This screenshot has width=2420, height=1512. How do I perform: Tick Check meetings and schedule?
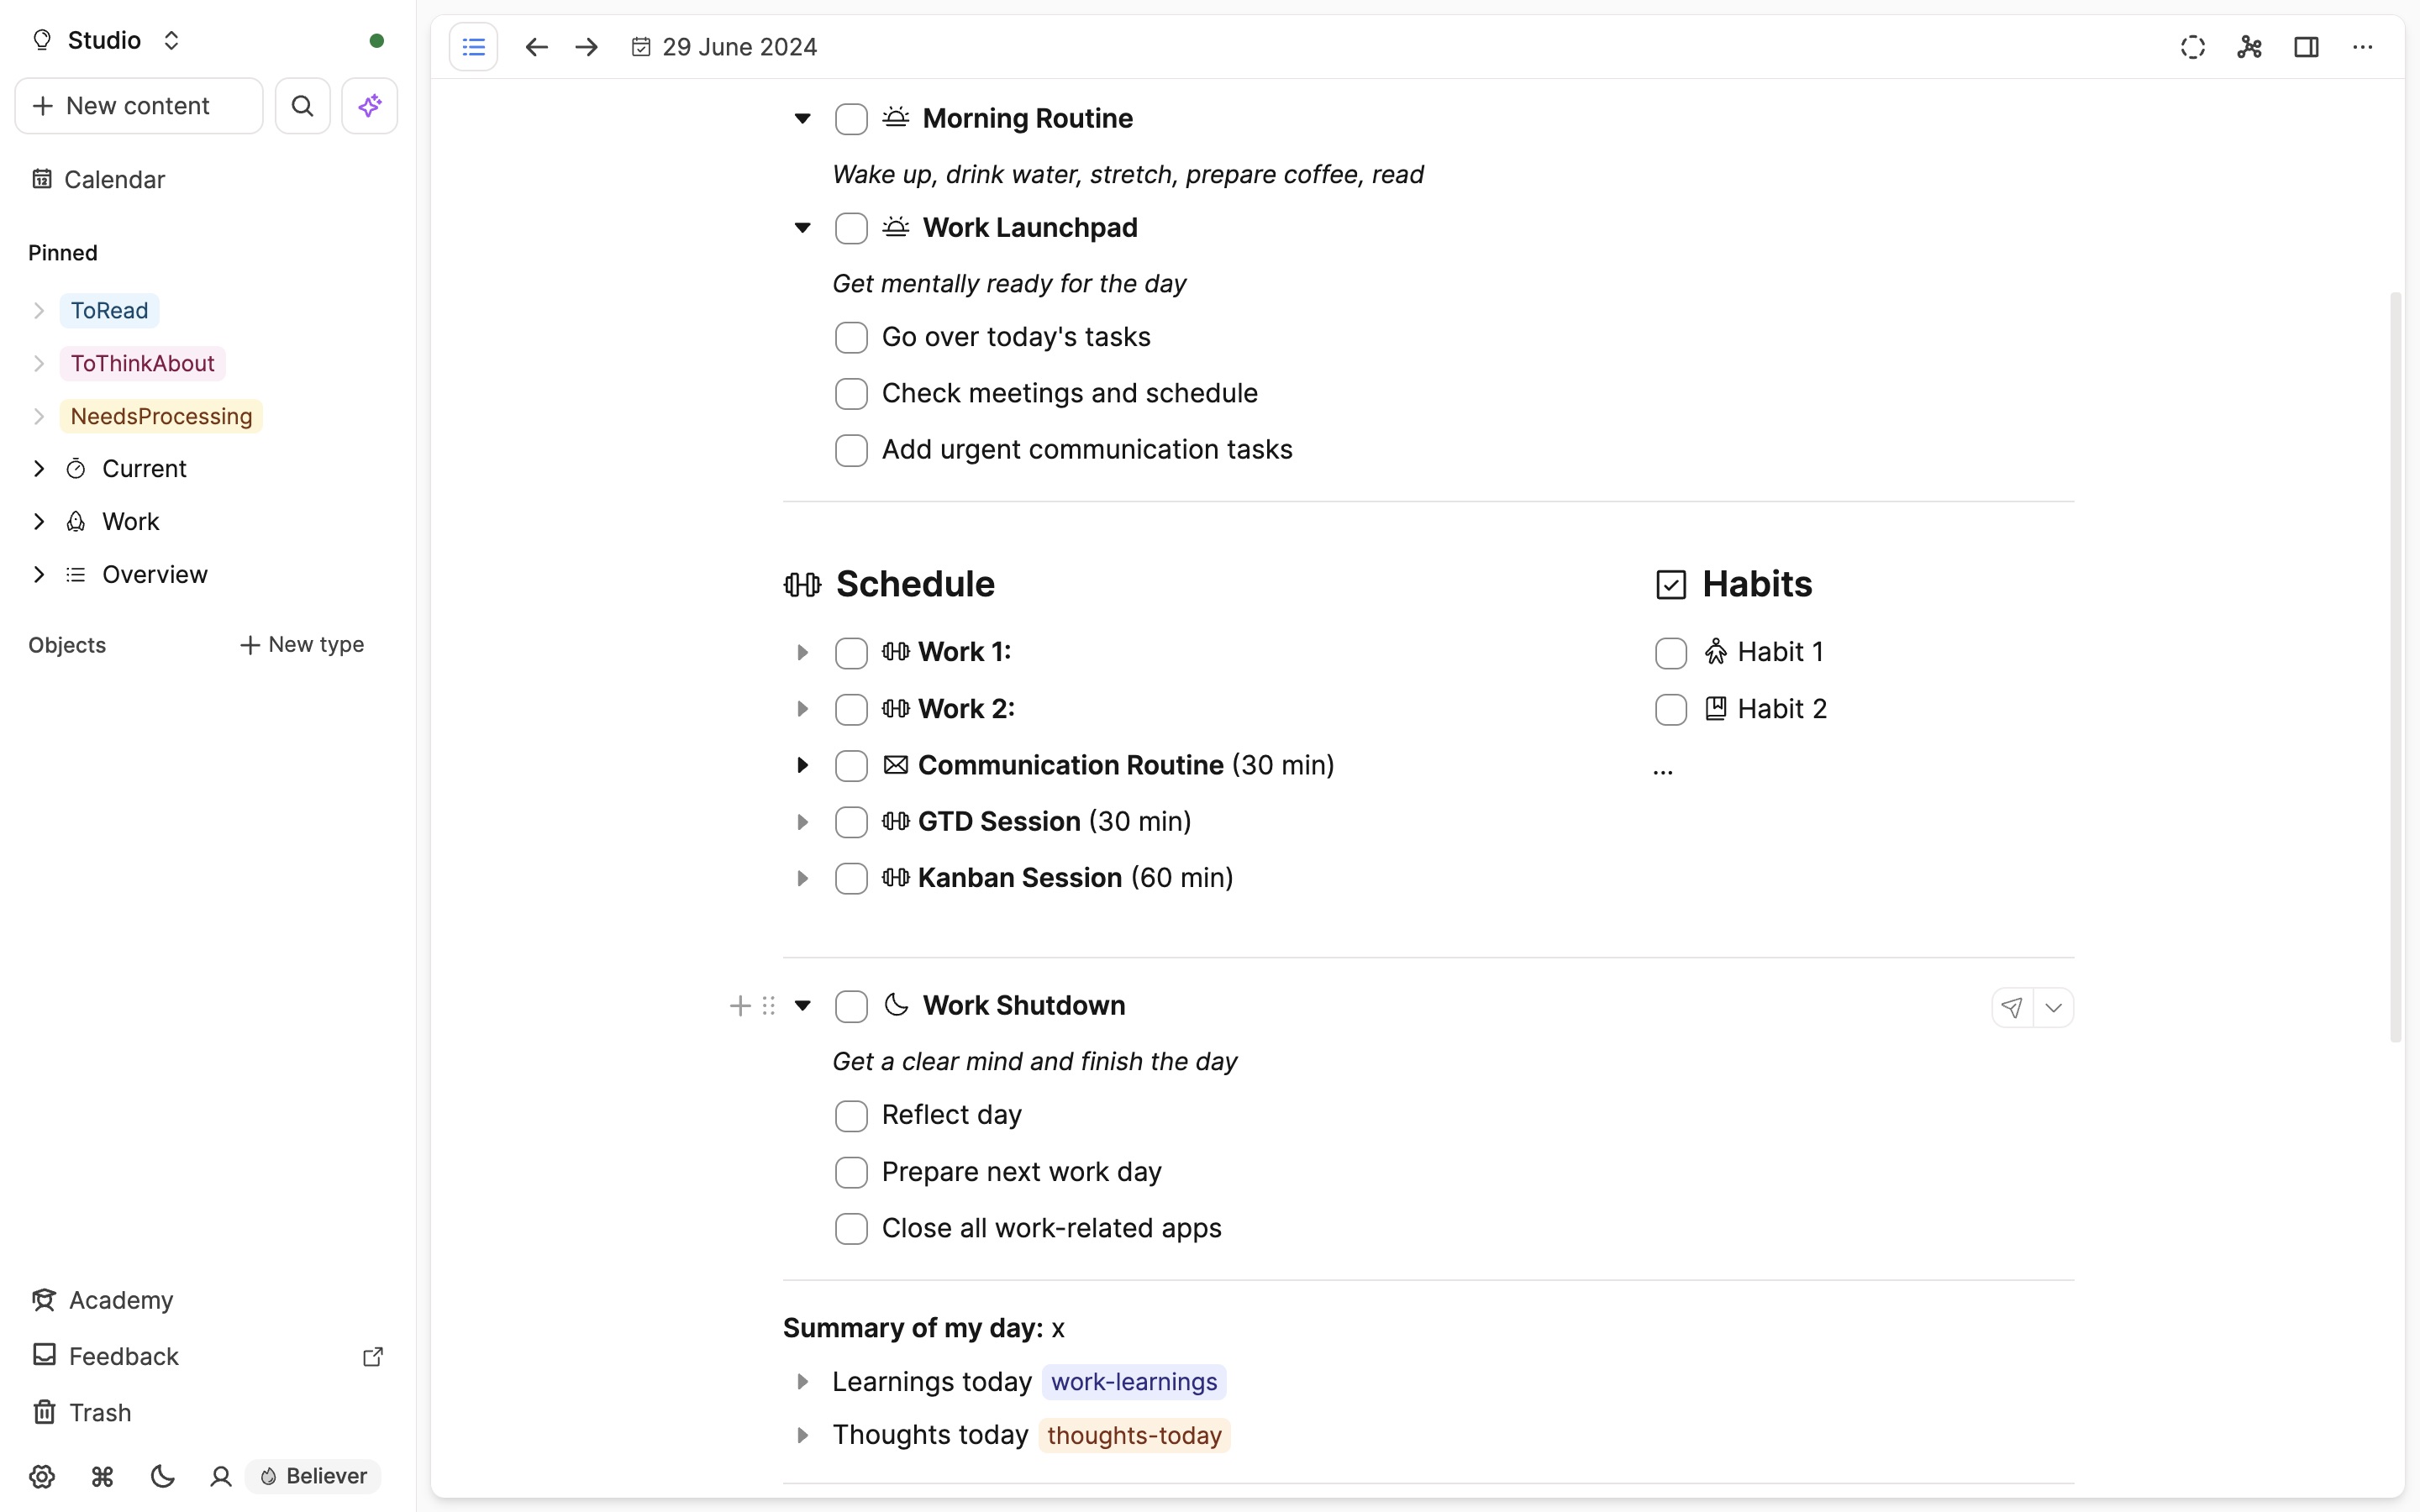(851, 394)
